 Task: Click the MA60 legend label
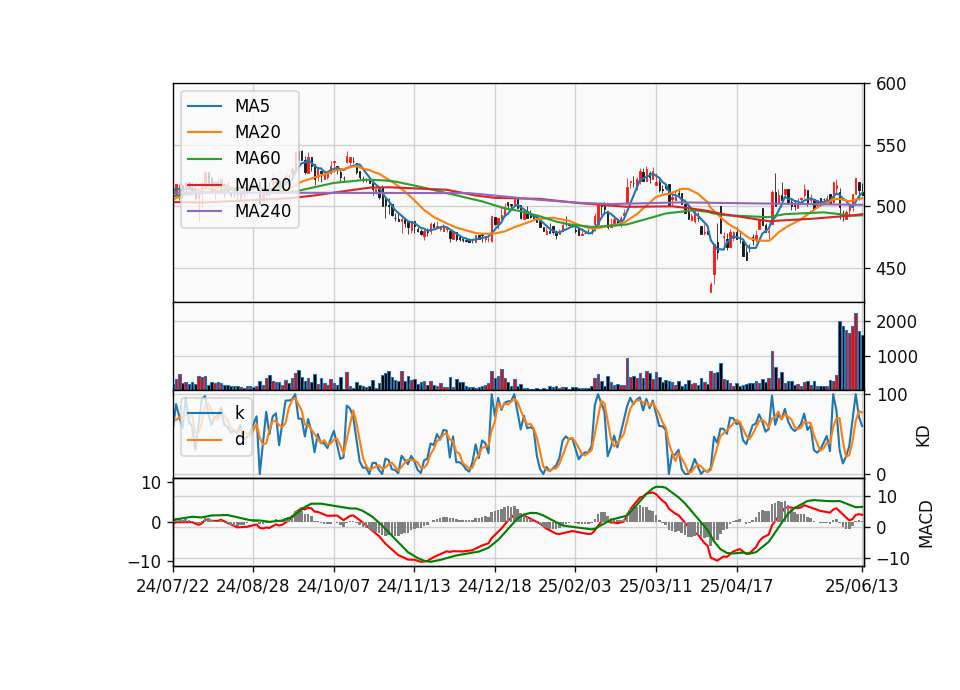(x=258, y=159)
